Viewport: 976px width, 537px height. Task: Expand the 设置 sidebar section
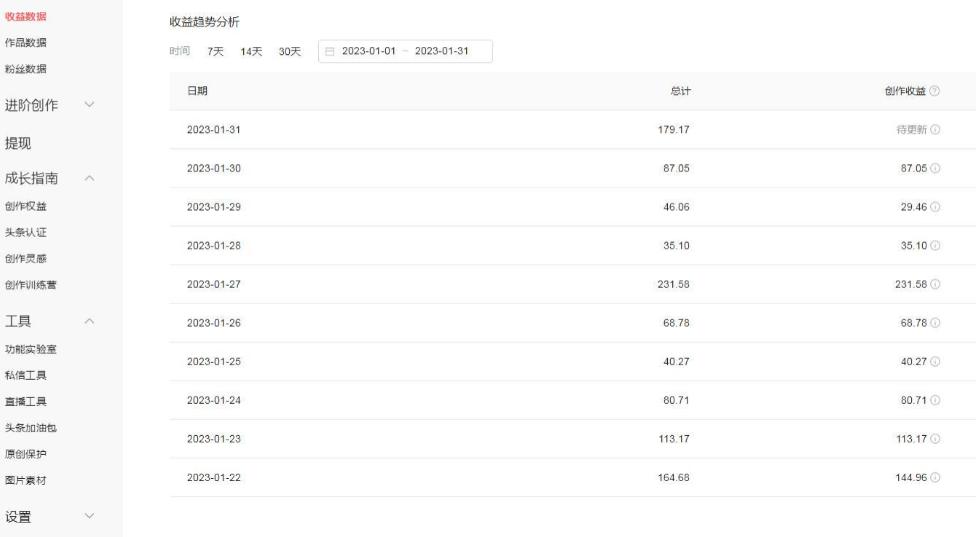click(x=89, y=517)
